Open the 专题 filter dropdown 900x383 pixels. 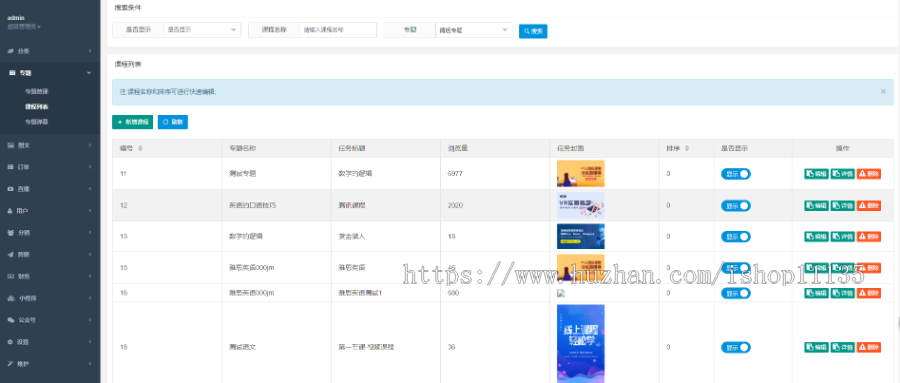pos(474,30)
